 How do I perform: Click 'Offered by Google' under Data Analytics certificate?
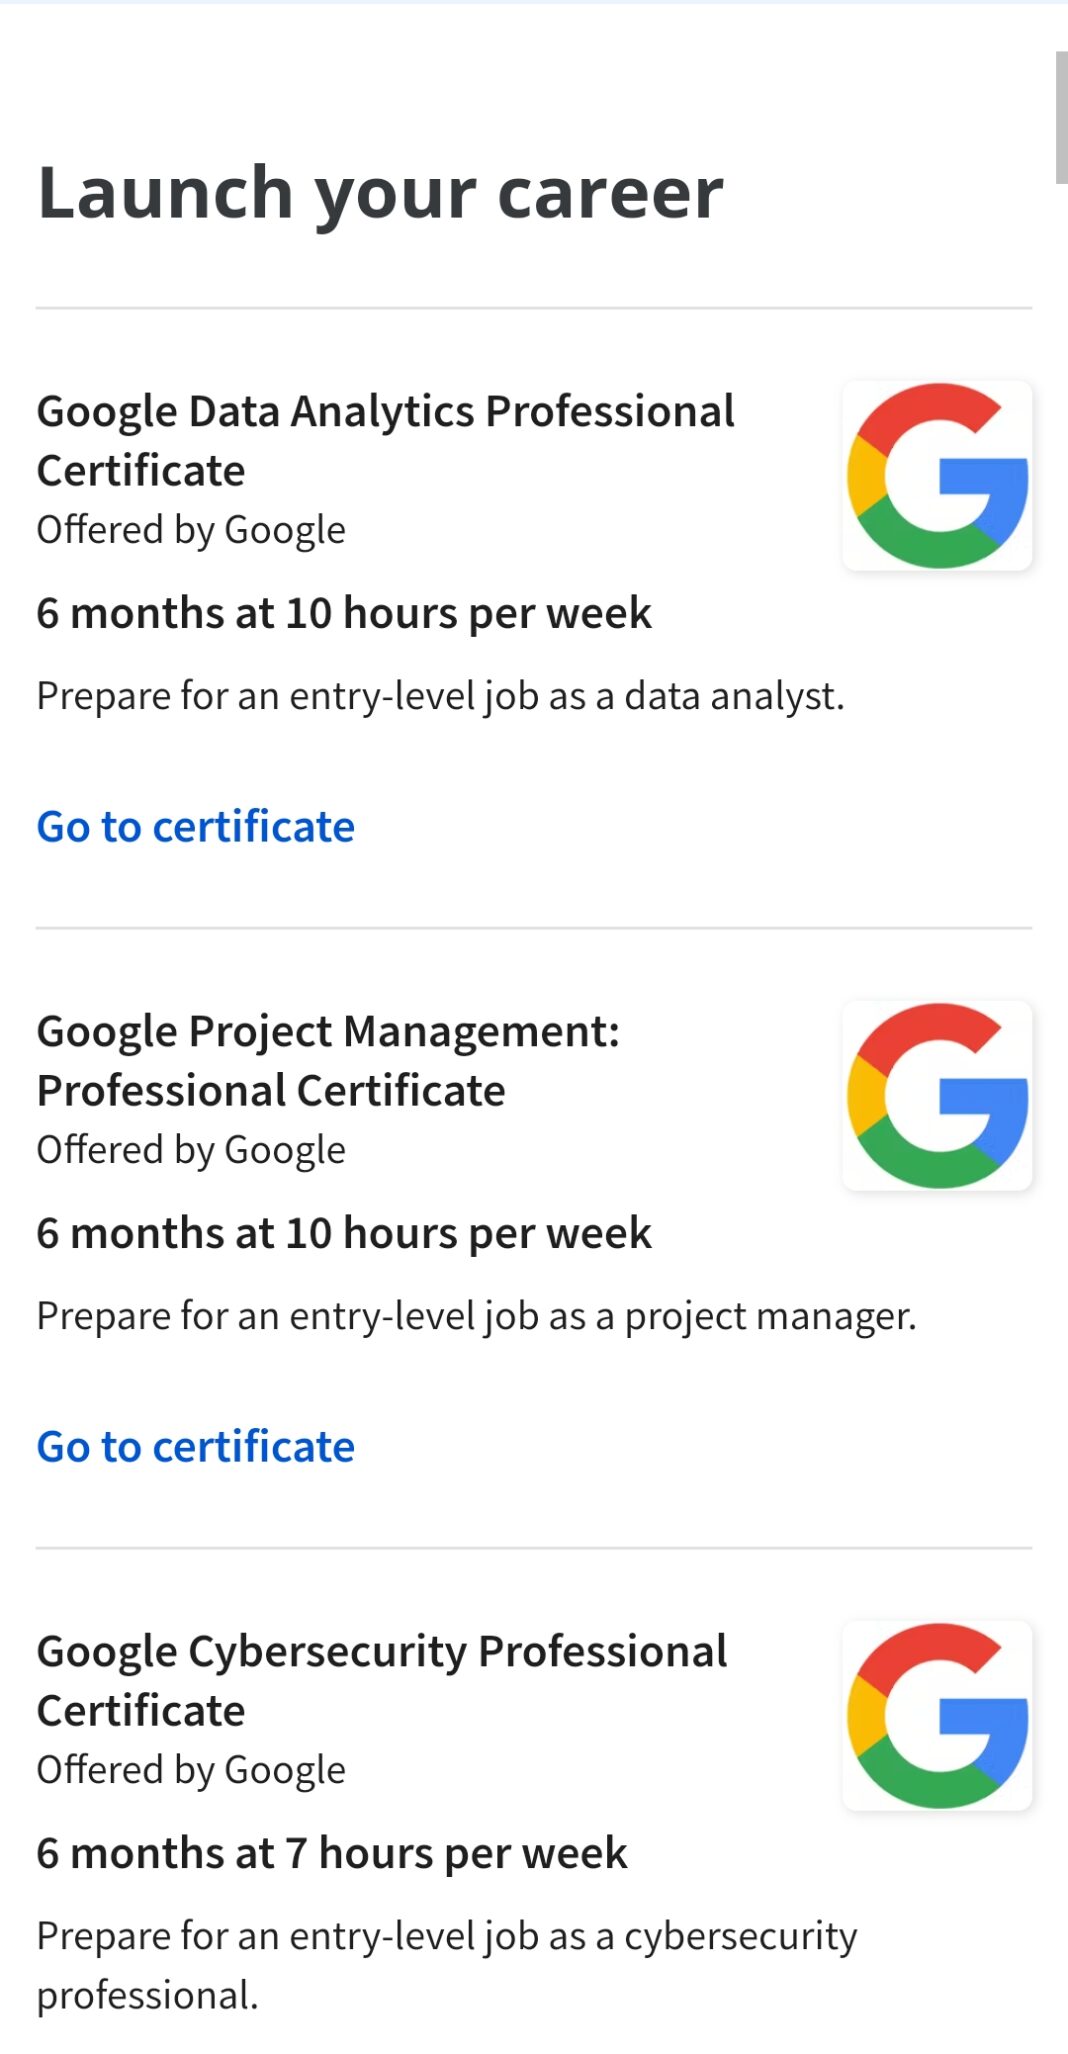pyautogui.click(x=191, y=530)
